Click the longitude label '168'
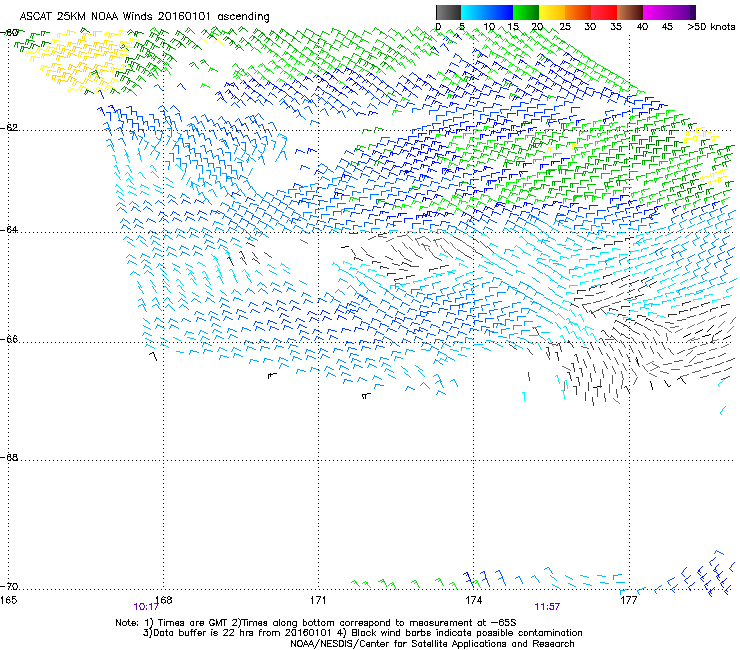 tap(164, 600)
